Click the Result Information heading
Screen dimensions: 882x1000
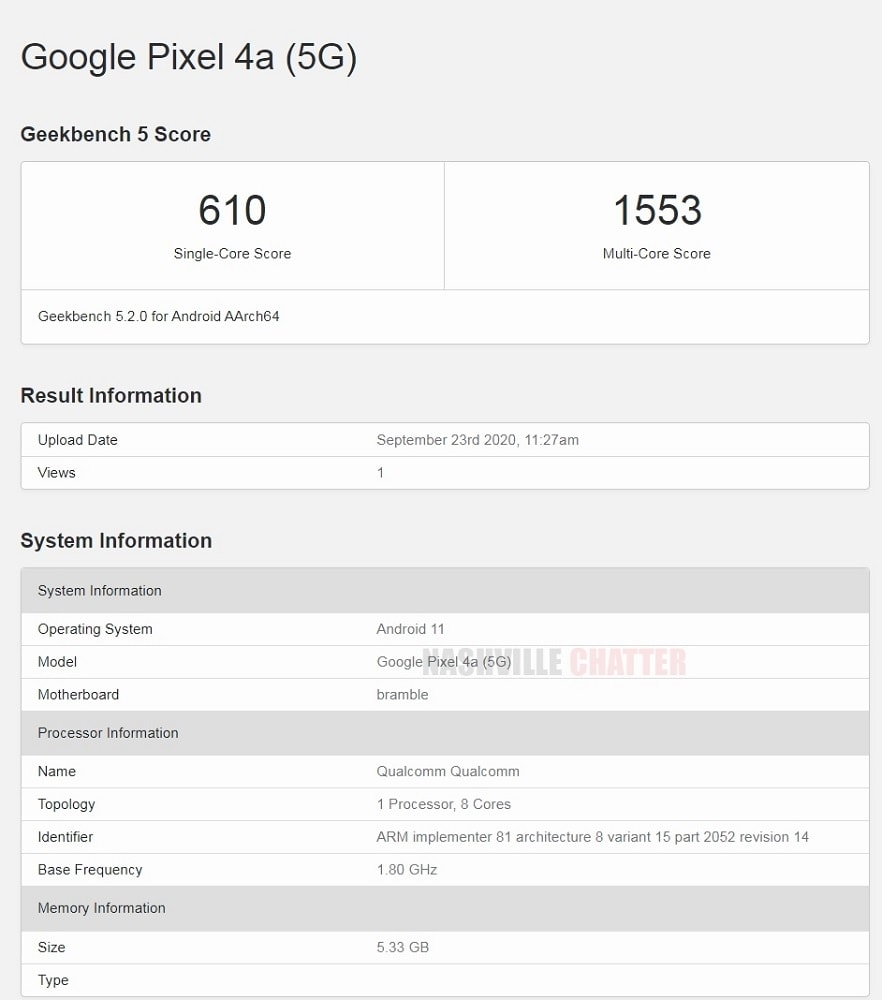point(111,395)
